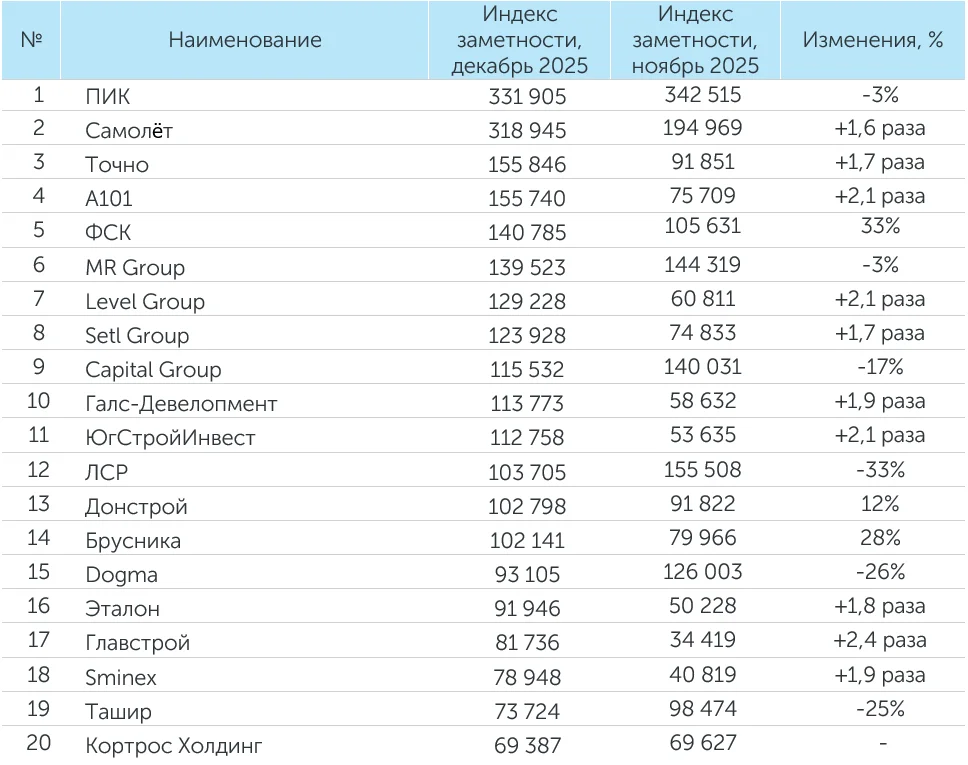Image resolution: width=968 pixels, height=765 pixels.
Task: Click the 'Изменения, %' column header
Action: point(874,40)
